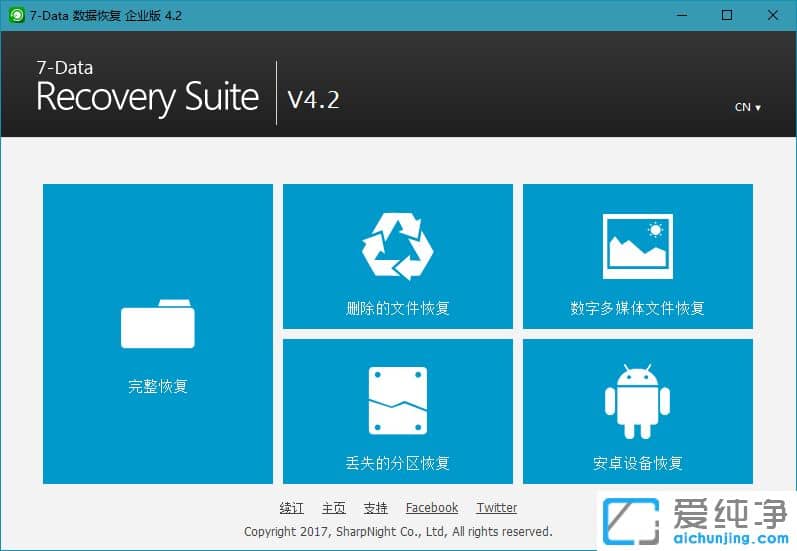The height and width of the screenshot is (551, 797).
Task: Open the 续订 renewal link
Action: click(x=291, y=508)
